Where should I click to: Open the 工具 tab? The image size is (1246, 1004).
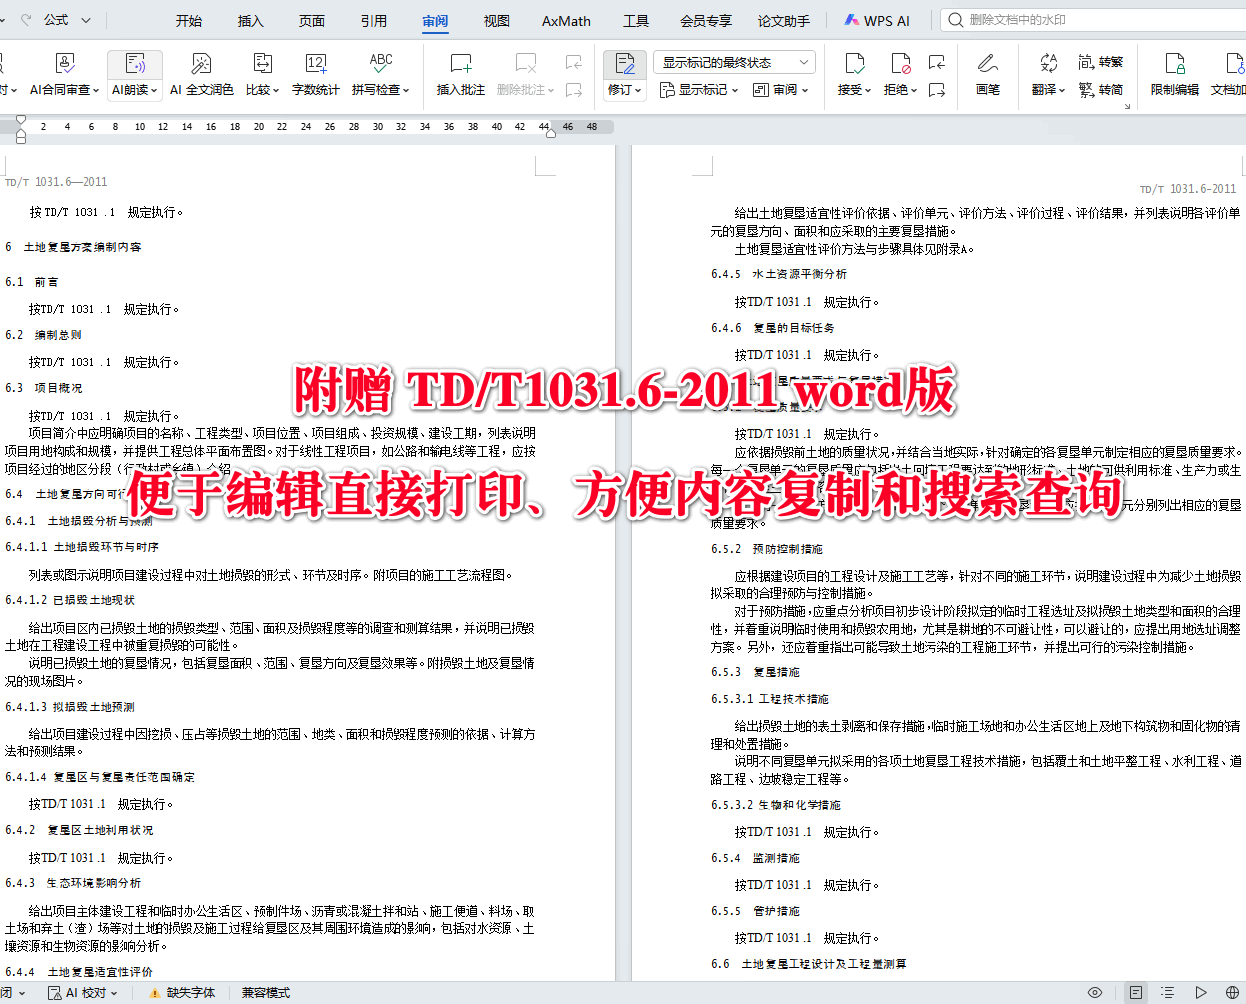point(636,20)
